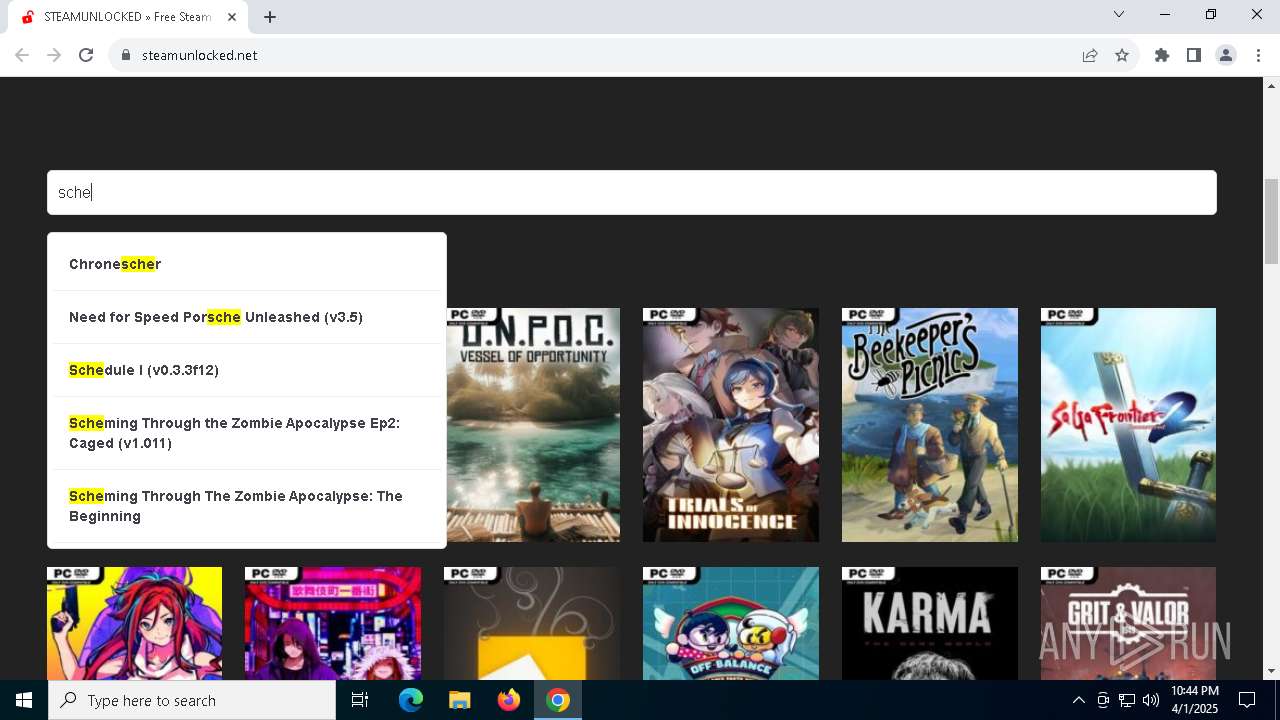Image resolution: width=1280 pixels, height=720 pixels.
Task: Open the Chrome profile avatar
Action: tap(1226, 55)
